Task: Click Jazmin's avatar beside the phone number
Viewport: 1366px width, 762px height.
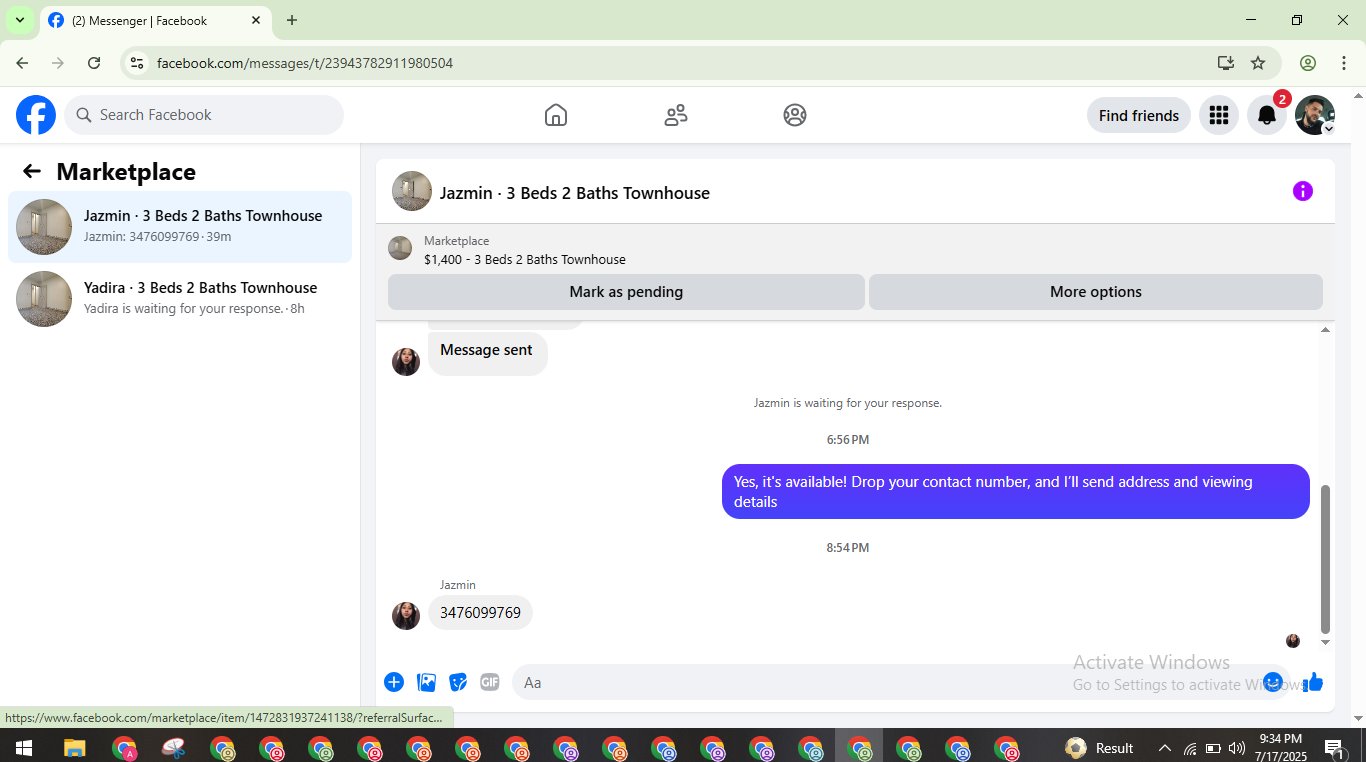Action: click(x=406, y=616)
